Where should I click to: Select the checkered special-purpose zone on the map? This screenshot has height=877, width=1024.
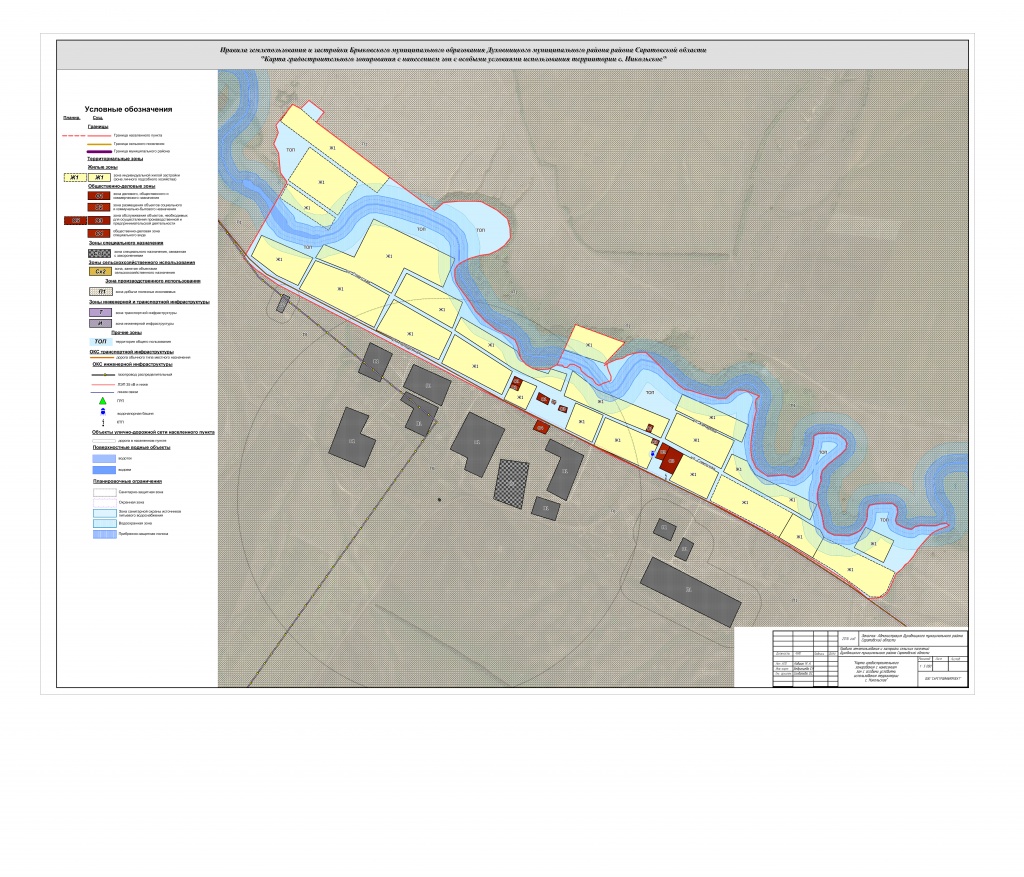511,484
